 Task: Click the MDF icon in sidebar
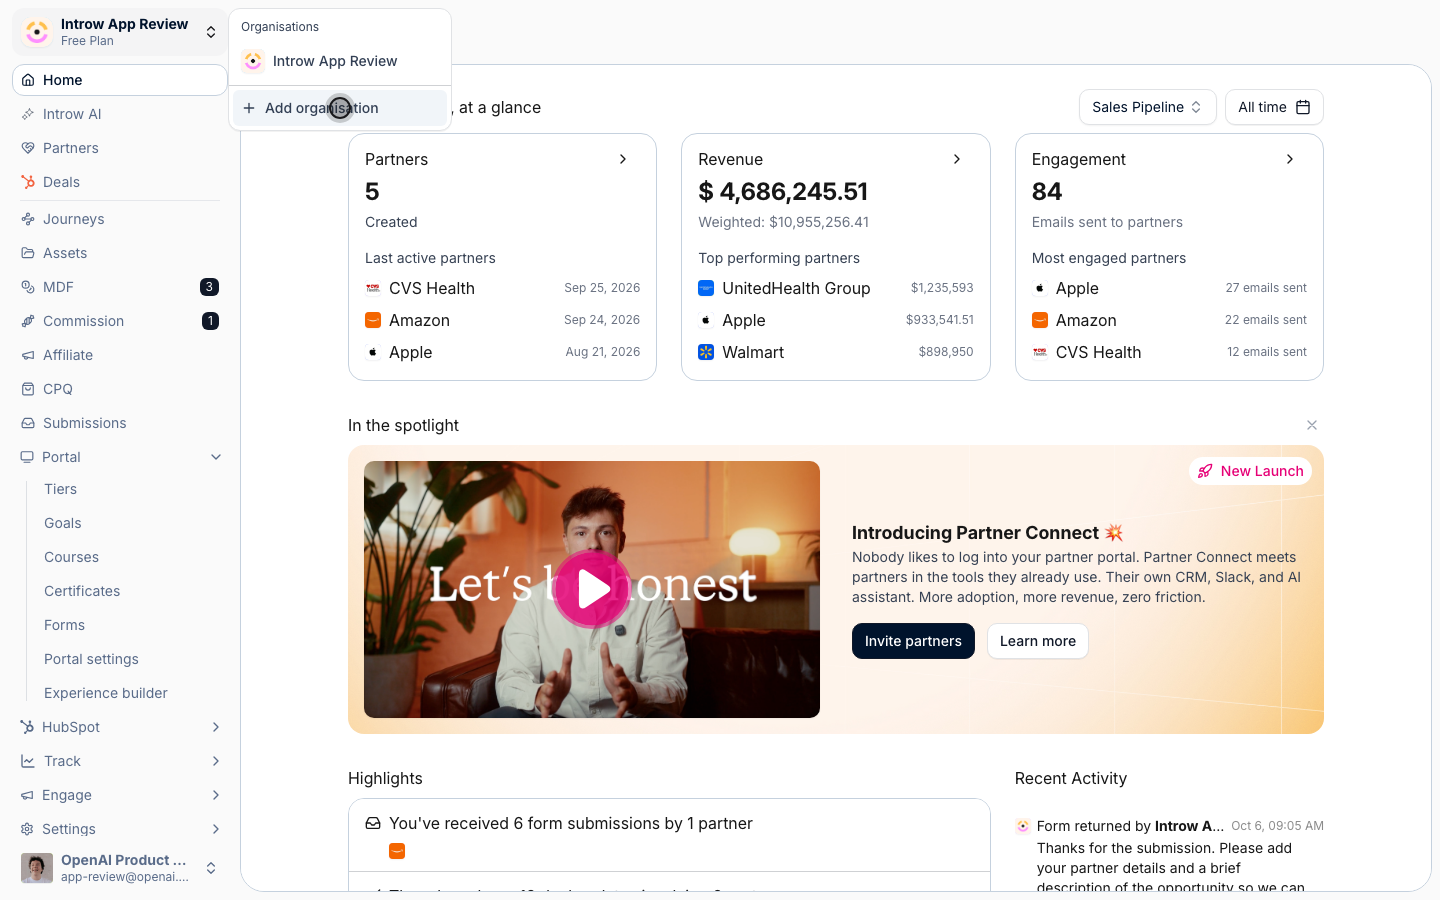click(x=28, y=287)
